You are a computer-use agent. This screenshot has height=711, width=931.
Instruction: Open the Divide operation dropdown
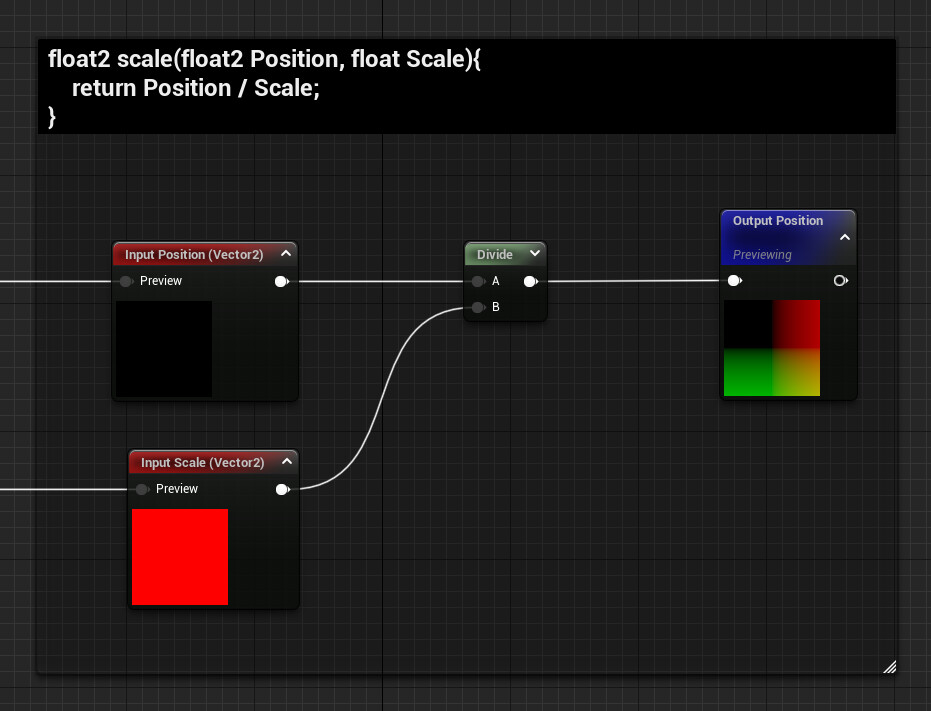[534, 254]
